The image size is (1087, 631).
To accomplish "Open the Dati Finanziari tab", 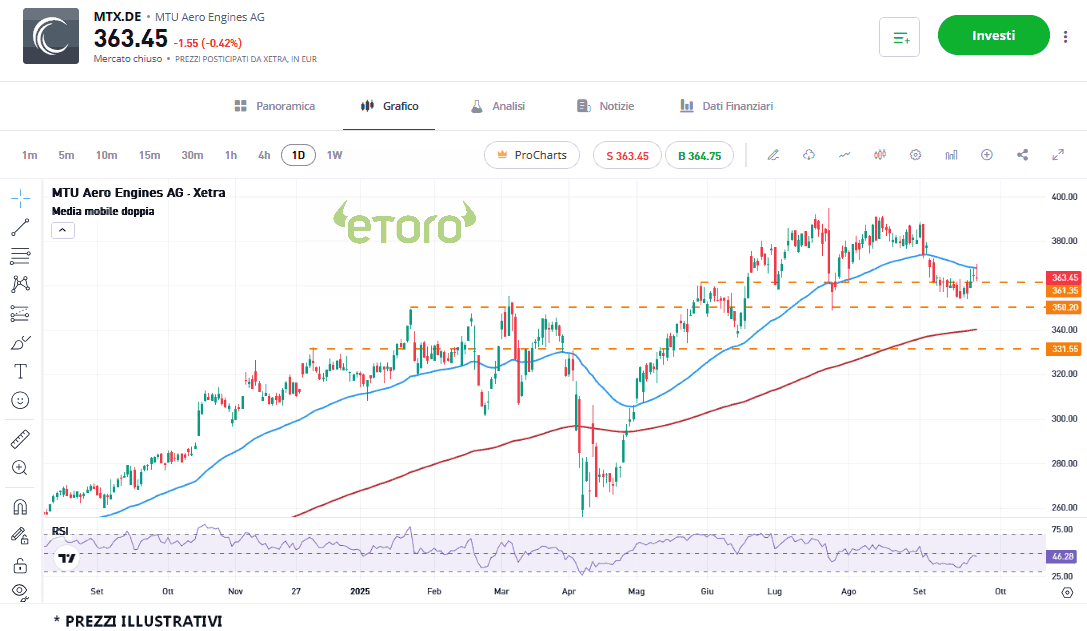I will tap(726, 106).
